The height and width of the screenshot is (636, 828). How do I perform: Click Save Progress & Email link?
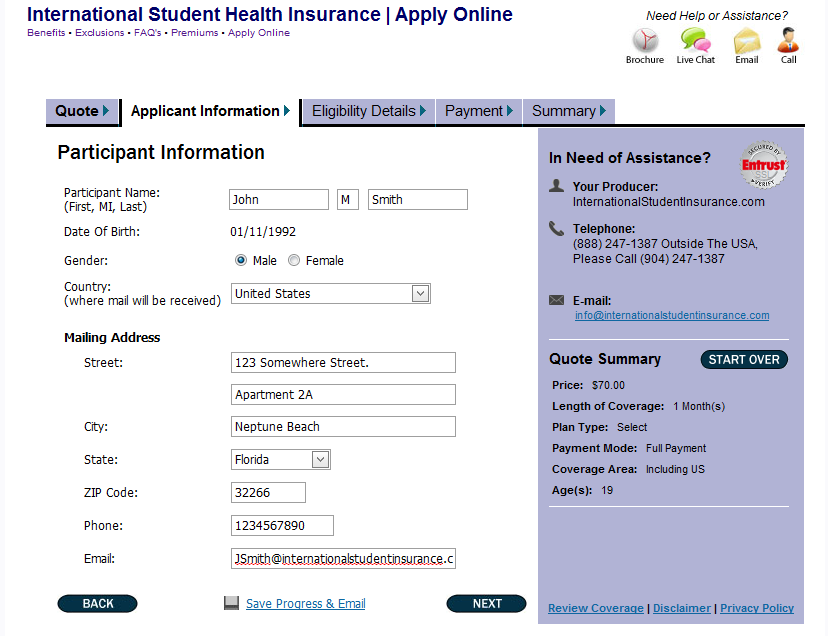pos(306,603)
